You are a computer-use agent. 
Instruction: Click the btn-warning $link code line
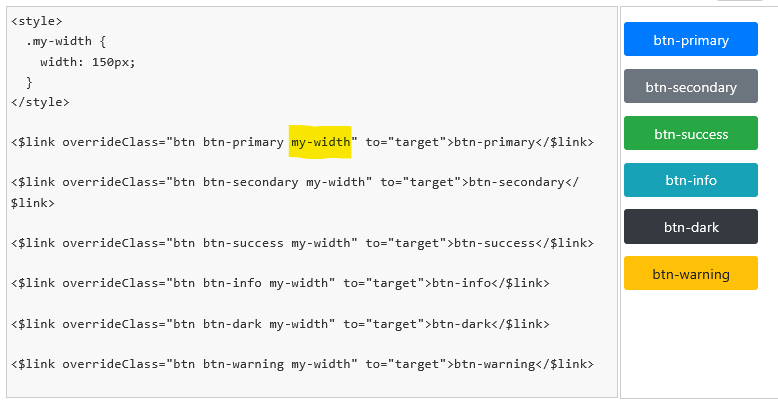click(302, 364)
